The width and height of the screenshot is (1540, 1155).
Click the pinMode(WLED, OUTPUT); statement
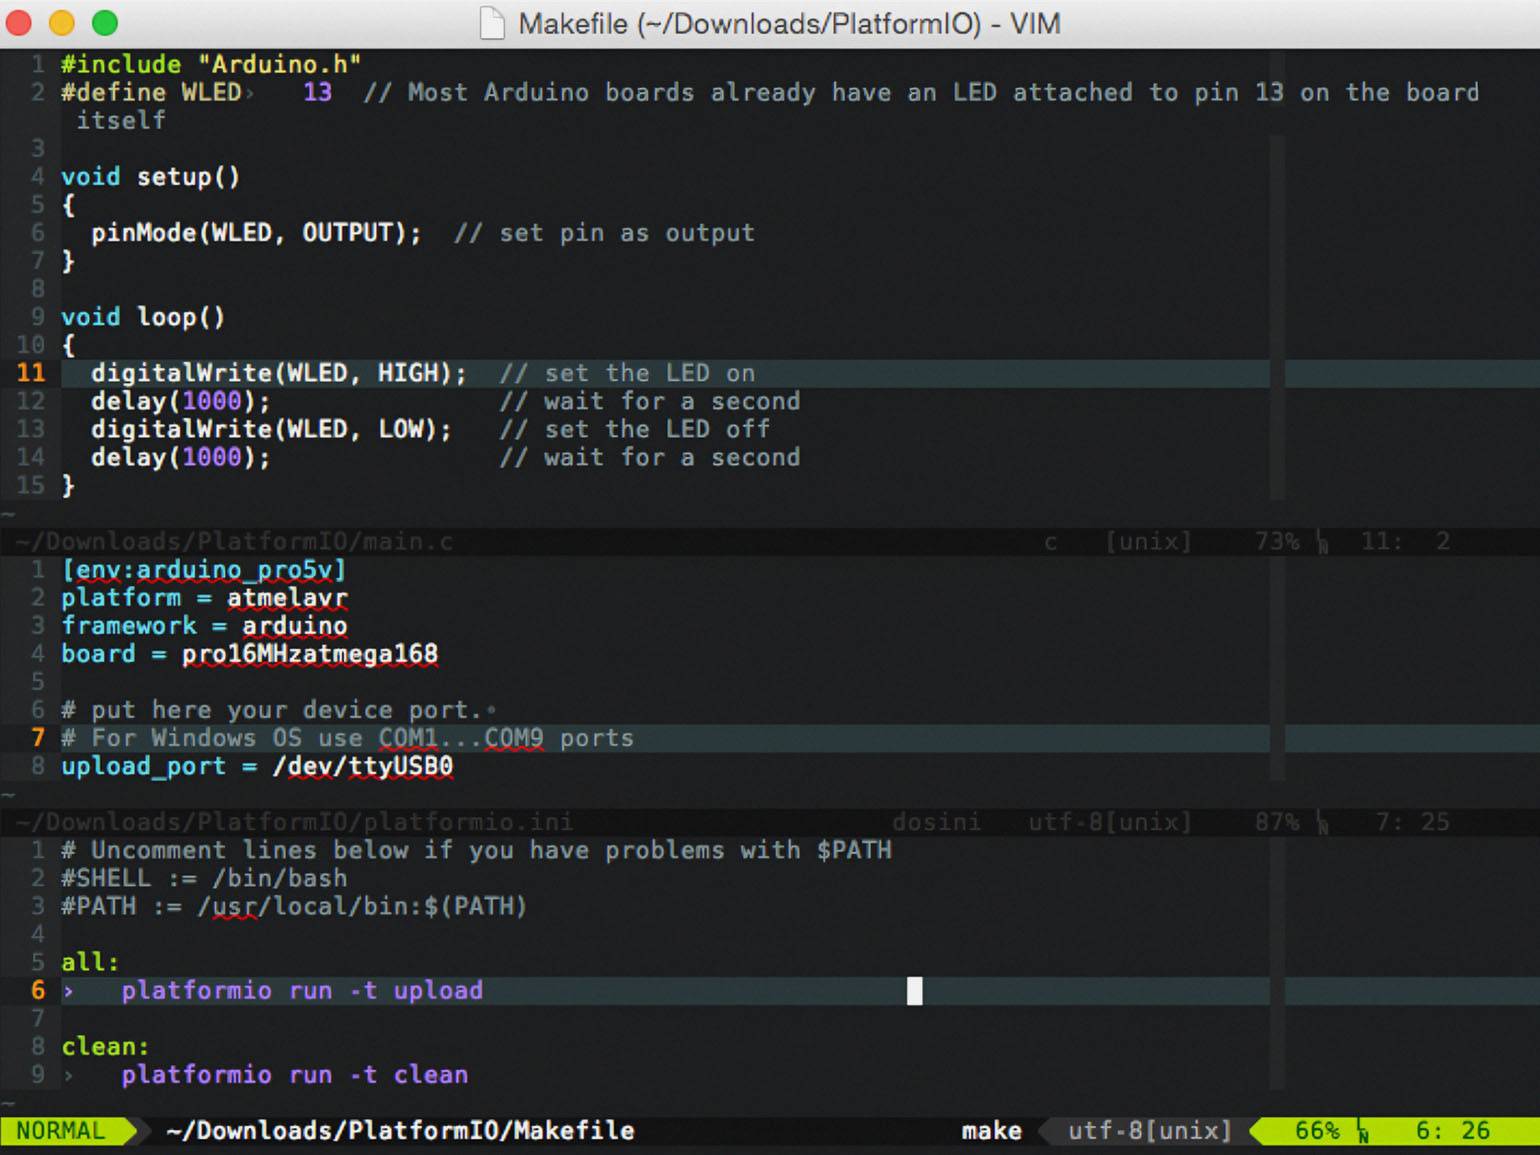click(256, 233)
